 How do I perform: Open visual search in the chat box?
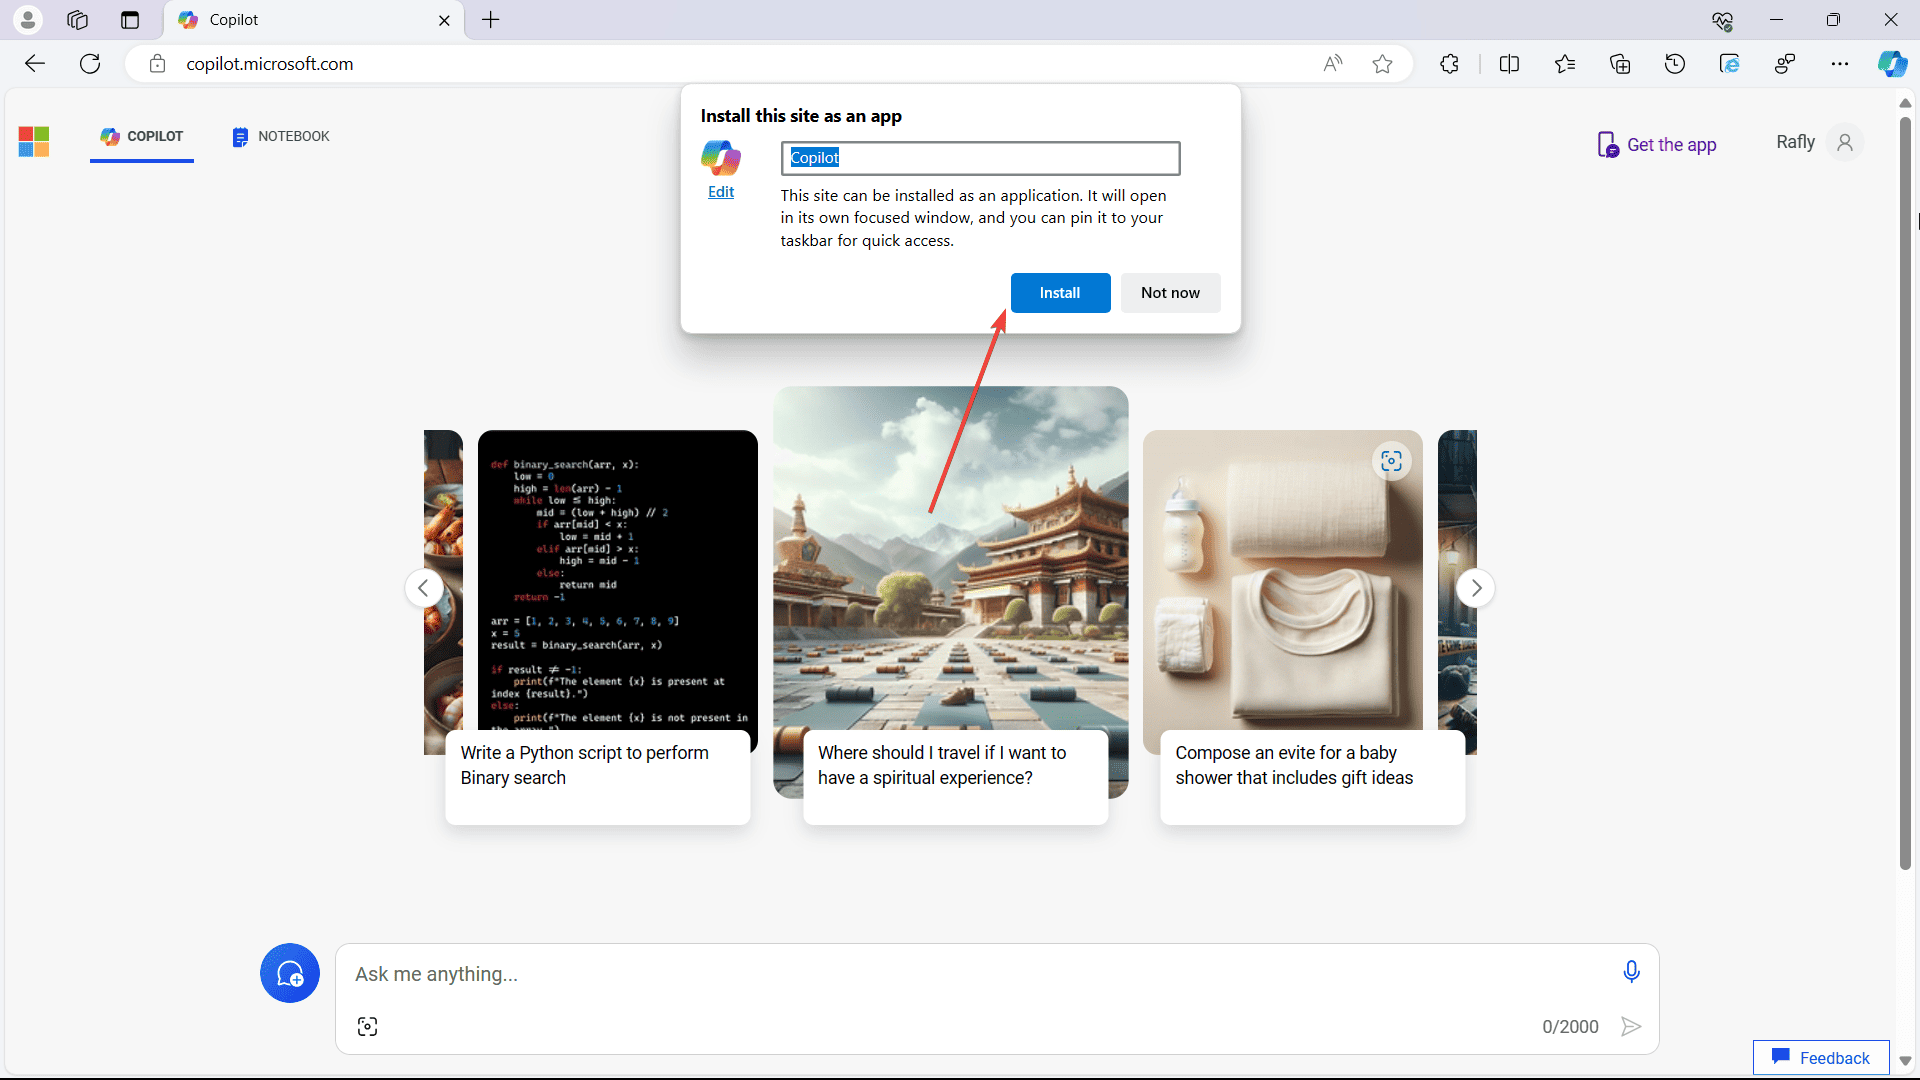click(367, 1025)
